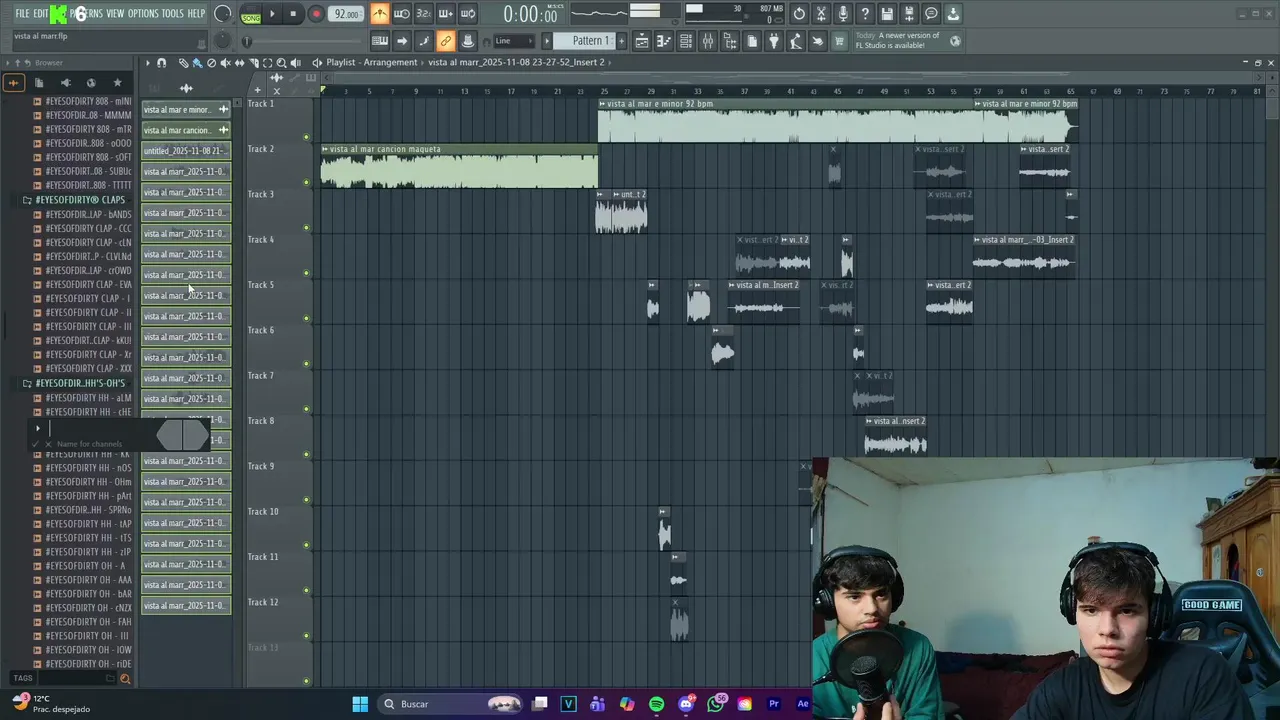Screen dimensions: 1280x720
Task: Click the tempo field showing 92.000
Action: coord(346,14)
